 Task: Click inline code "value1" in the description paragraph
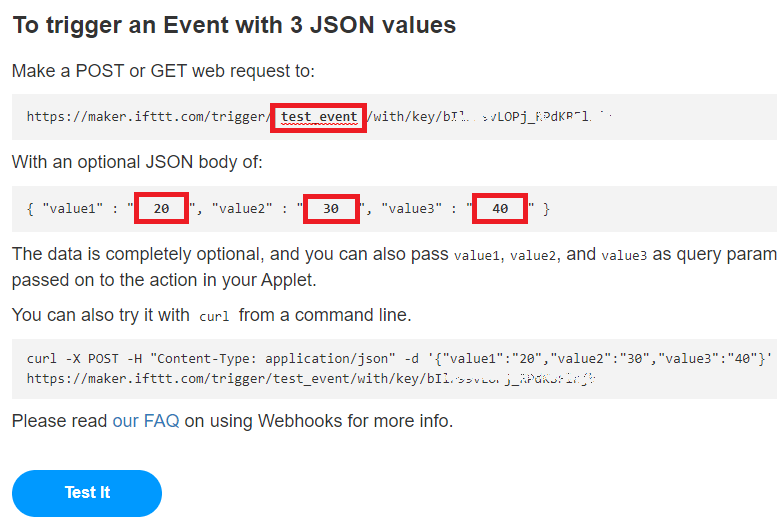[478, 255]
